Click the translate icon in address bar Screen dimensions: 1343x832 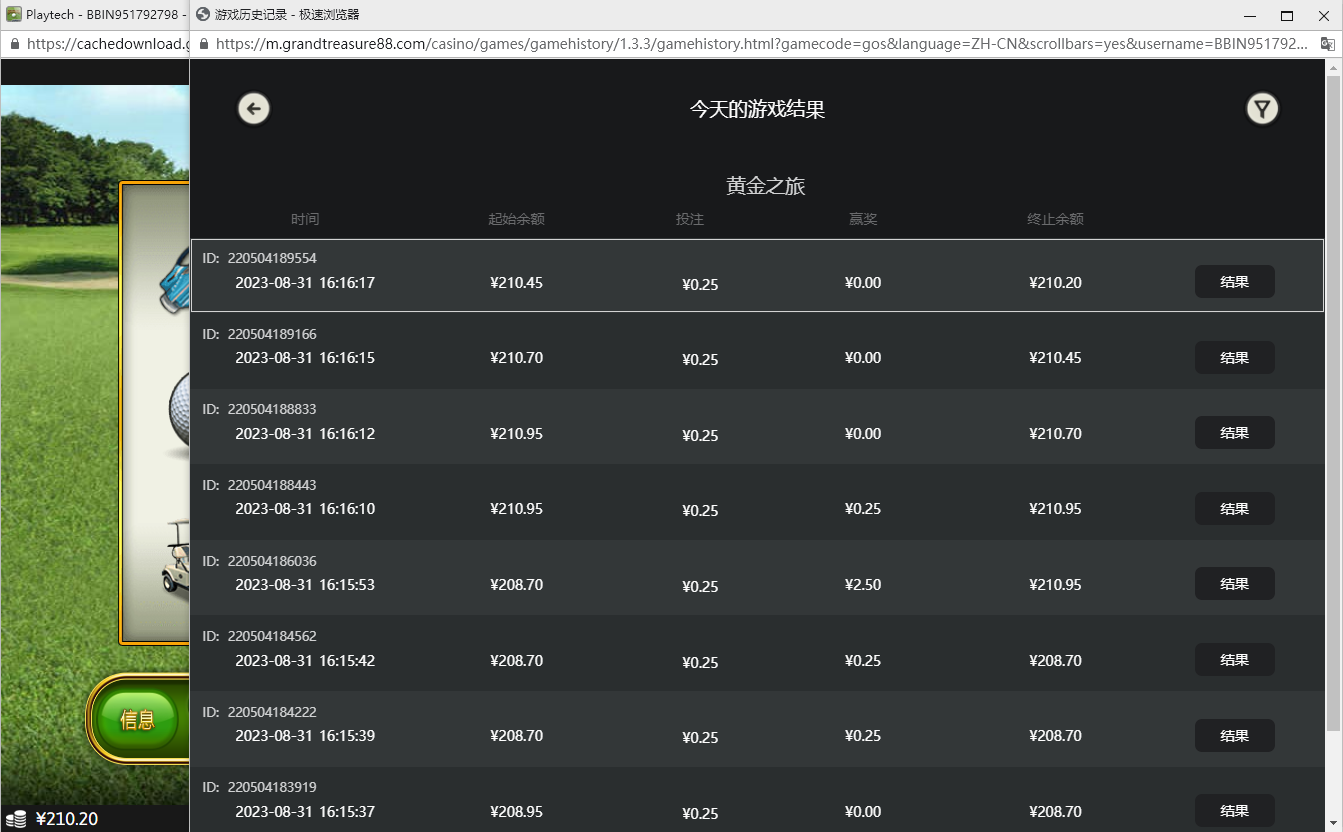point(1329,44)
